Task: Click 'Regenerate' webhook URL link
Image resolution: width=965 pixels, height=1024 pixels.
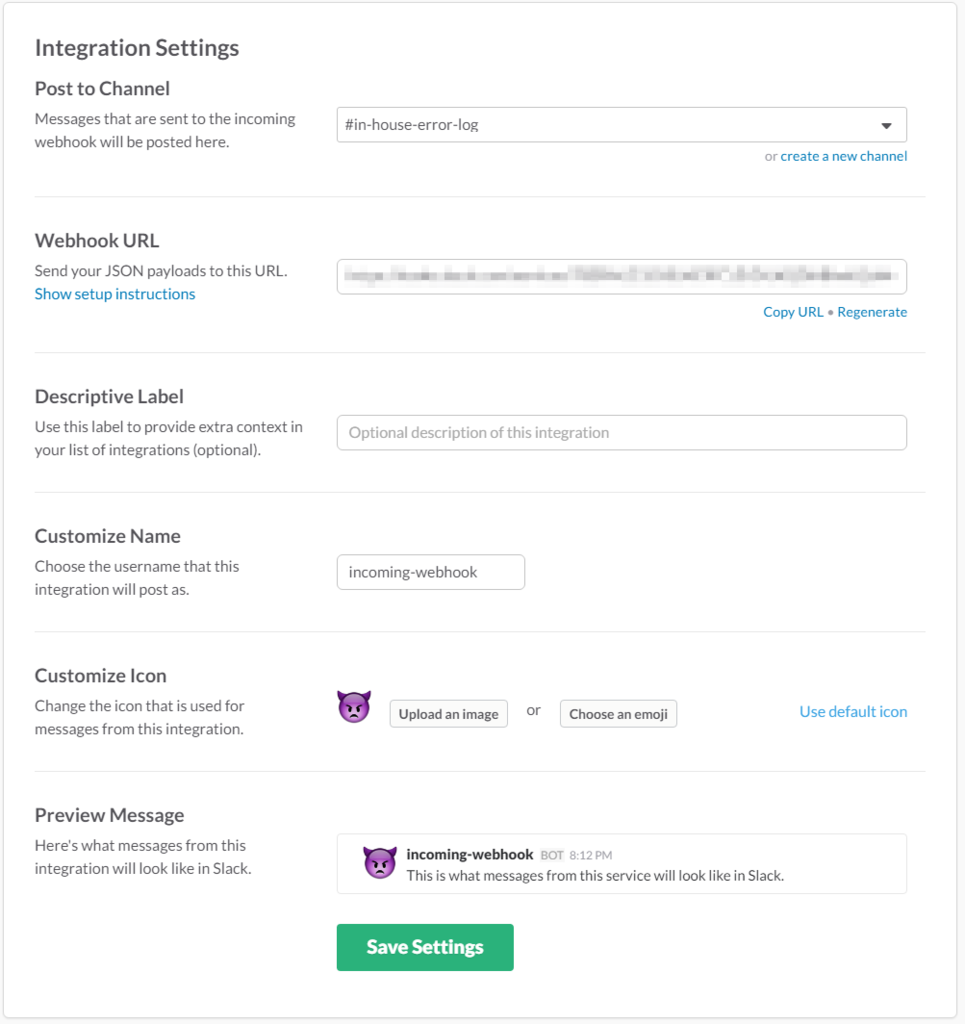Action: tap(872, 312)
